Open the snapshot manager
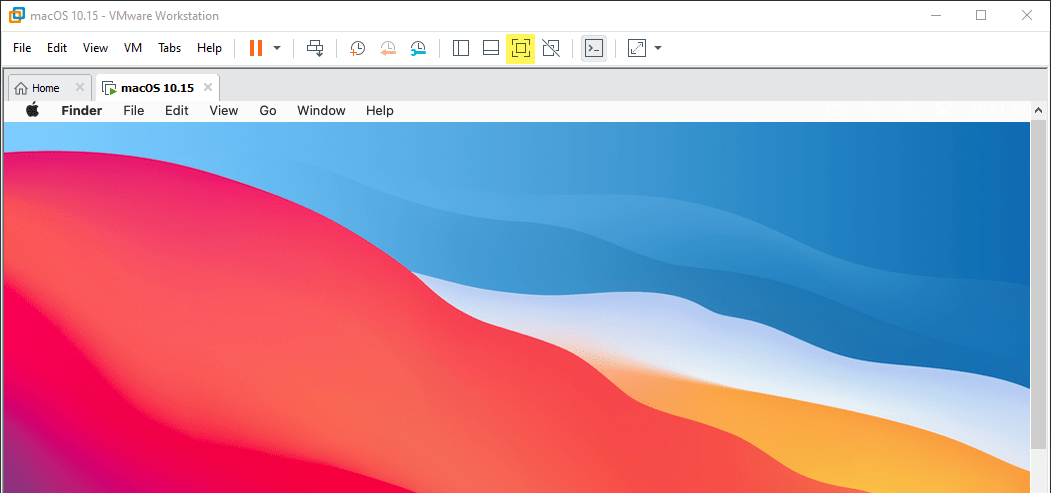This screenshot has height=493, width=1051. point(418,48)
